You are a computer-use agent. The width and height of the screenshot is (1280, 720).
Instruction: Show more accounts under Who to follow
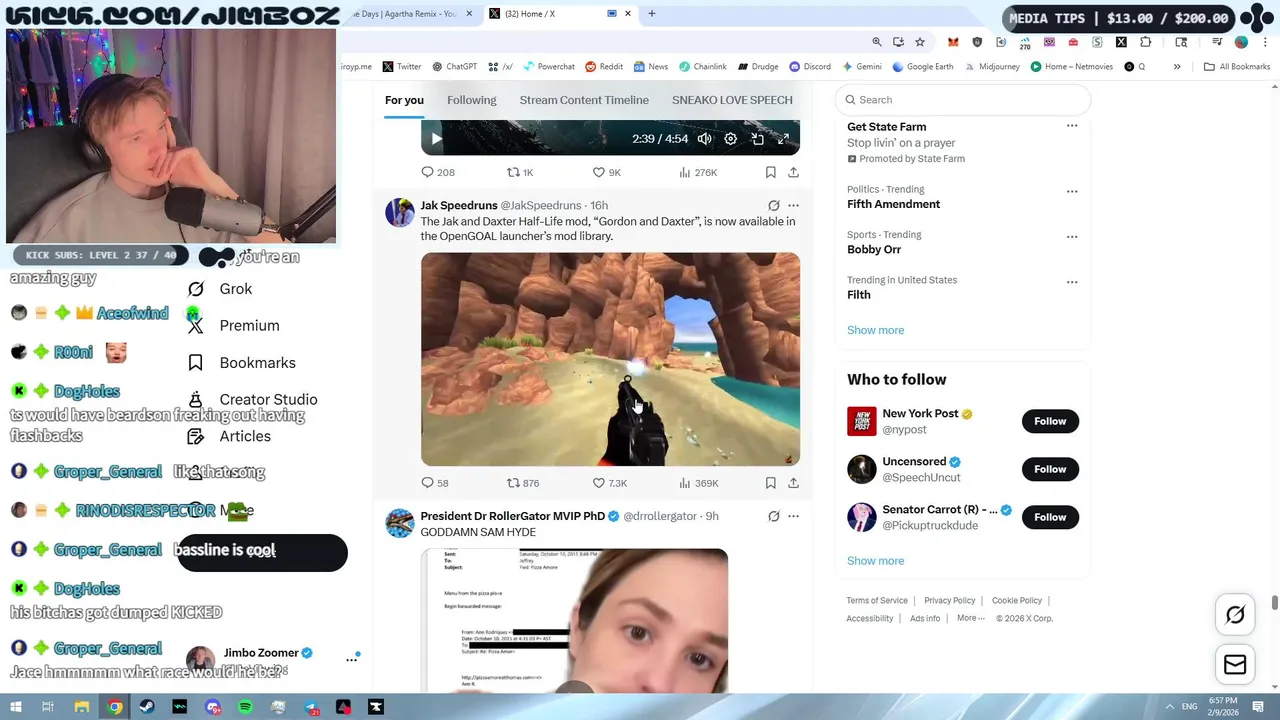coord(875,561)
